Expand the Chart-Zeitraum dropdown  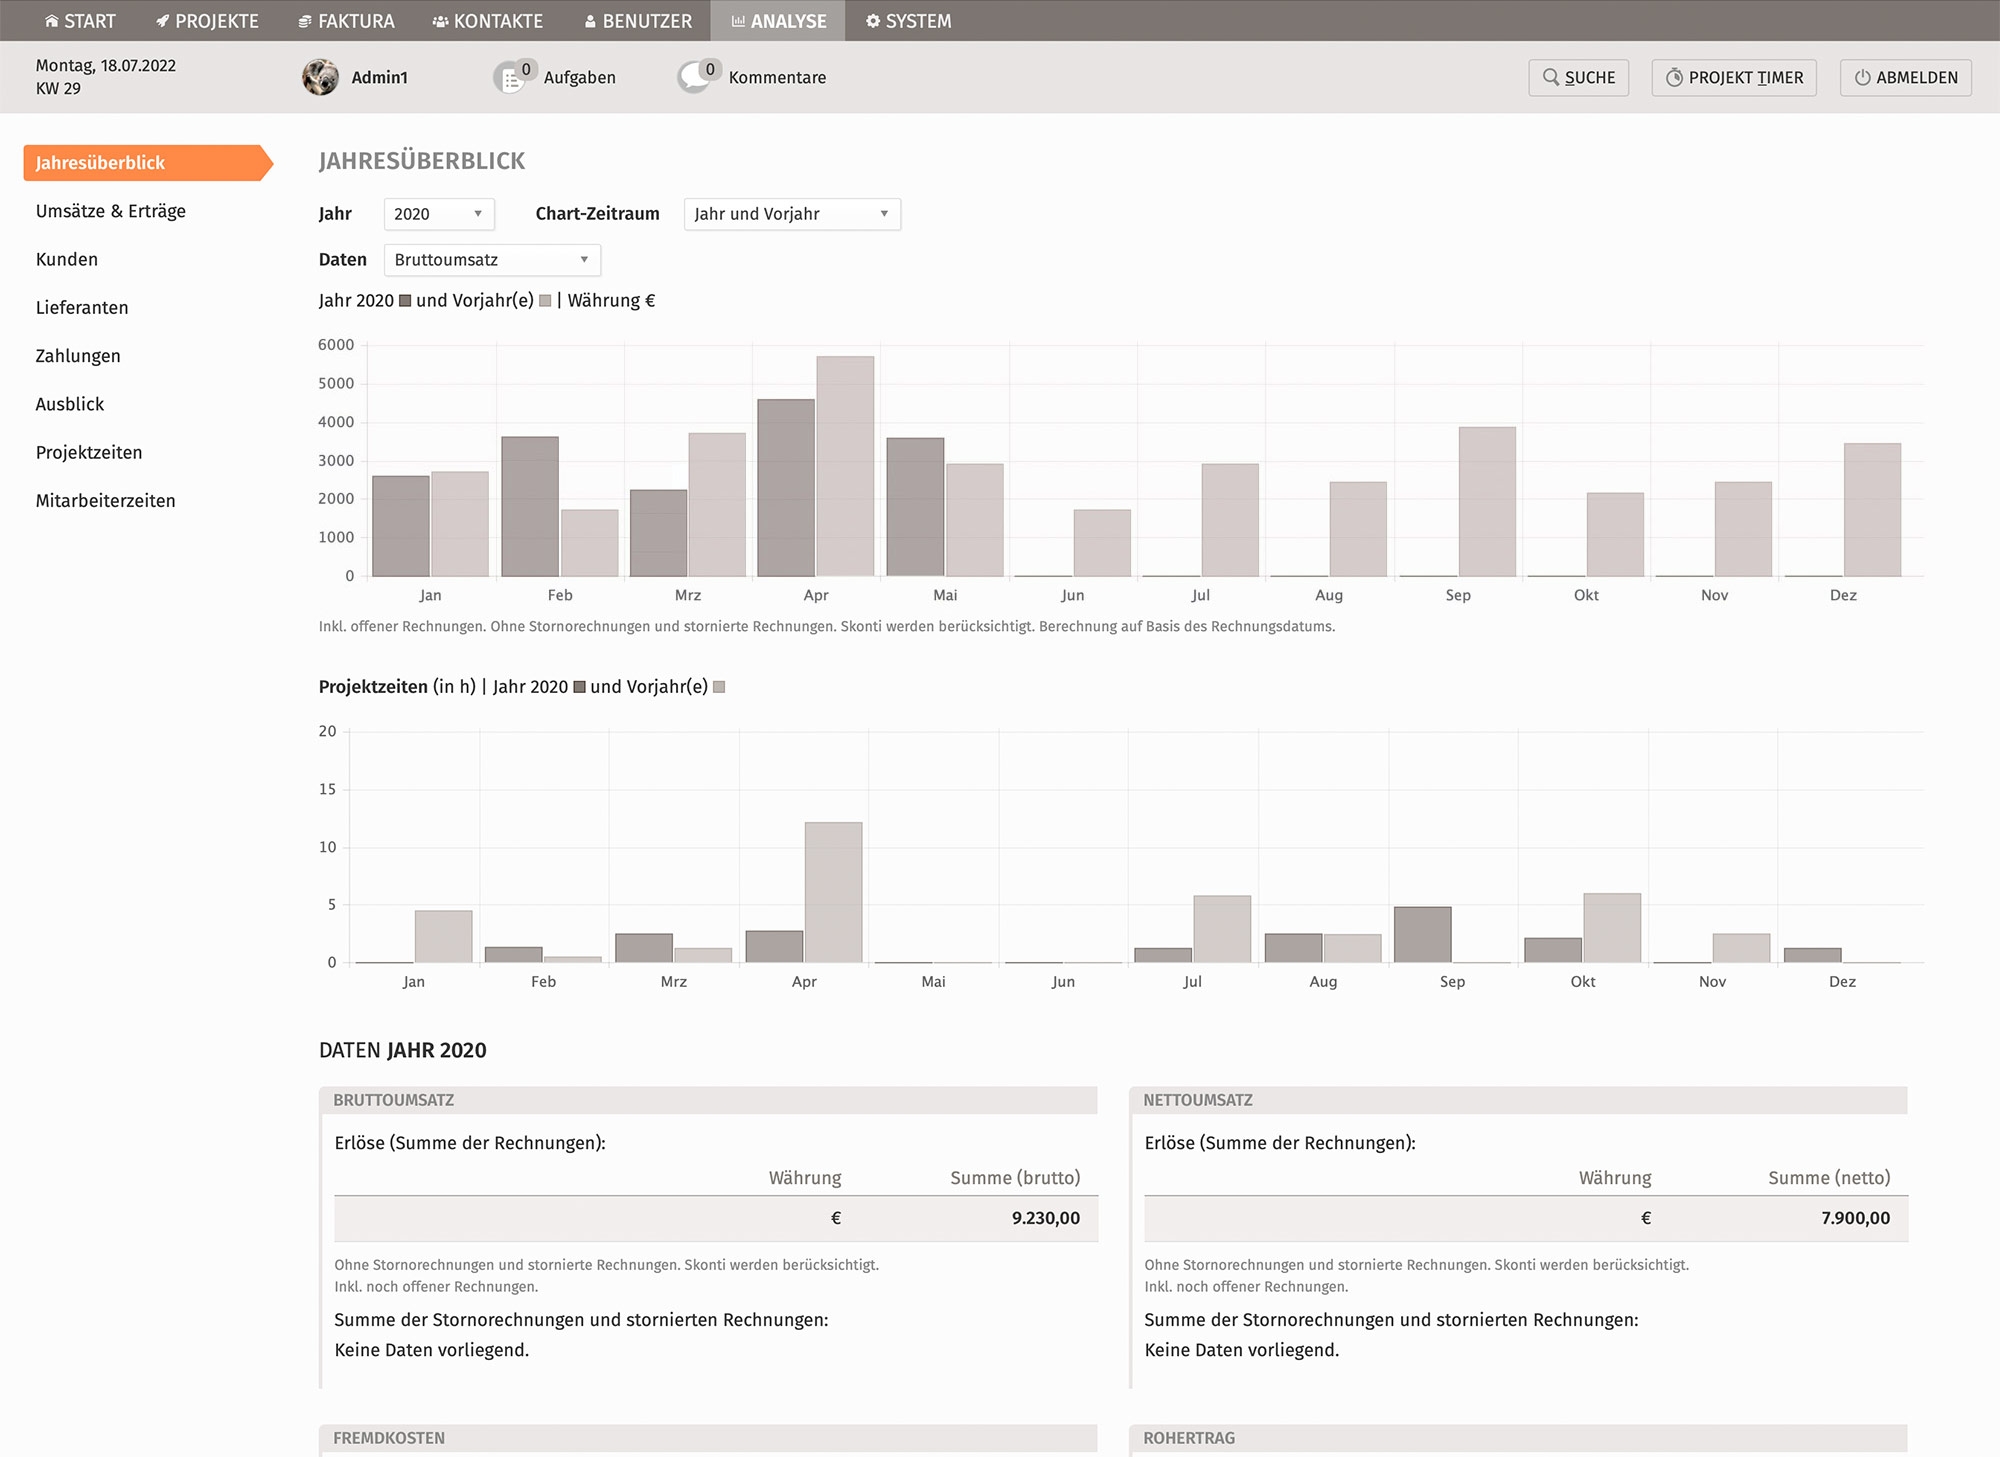[x=791, y=214]
